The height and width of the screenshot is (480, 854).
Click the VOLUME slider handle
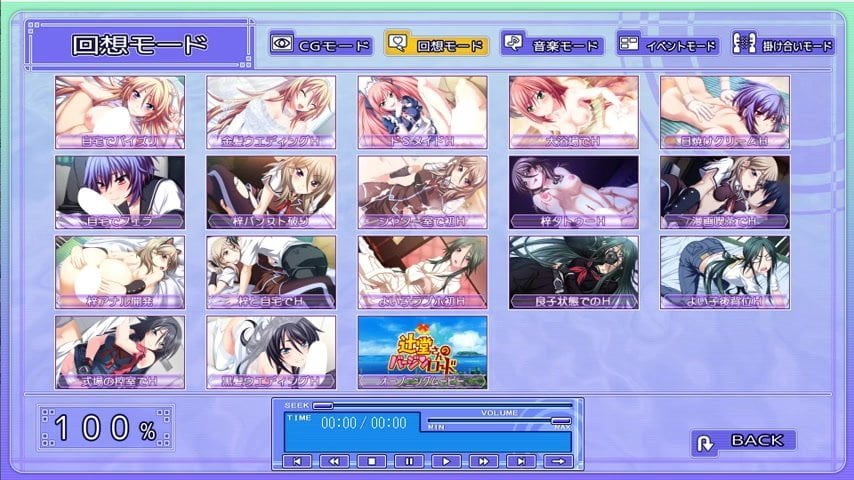561,420
